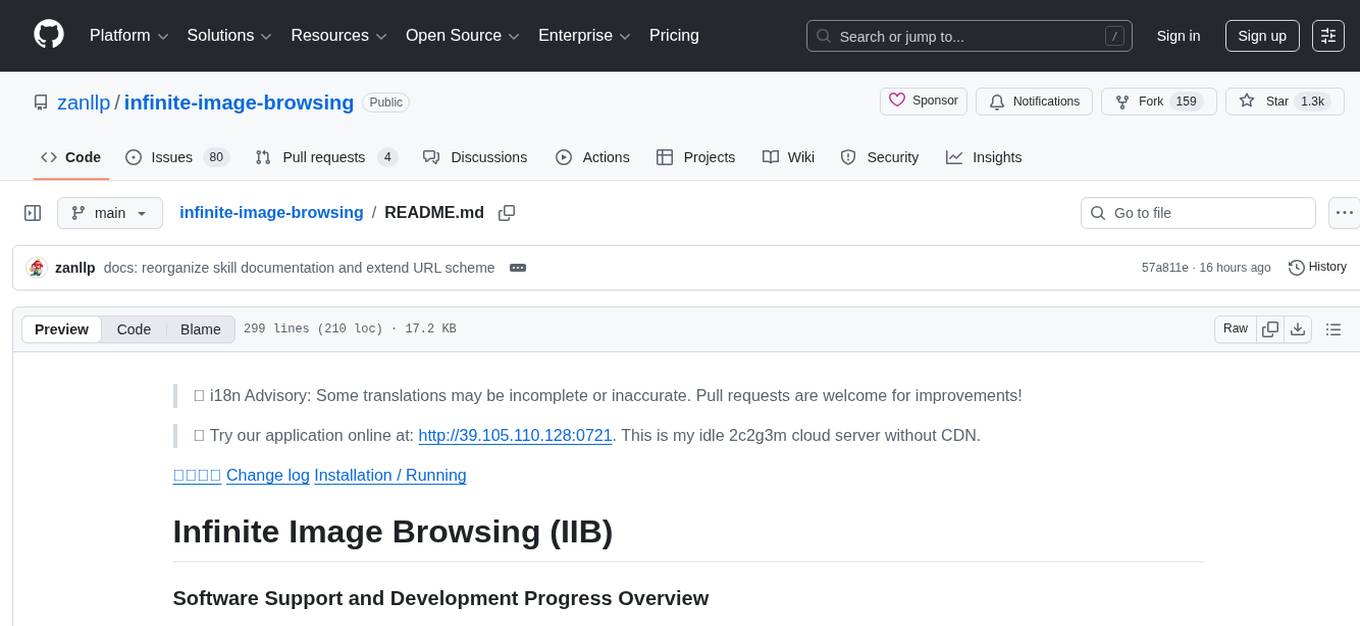The width and height of the screenshot is (1360, 626).
Task: Download the raw README file
Action: point(1298,328)
